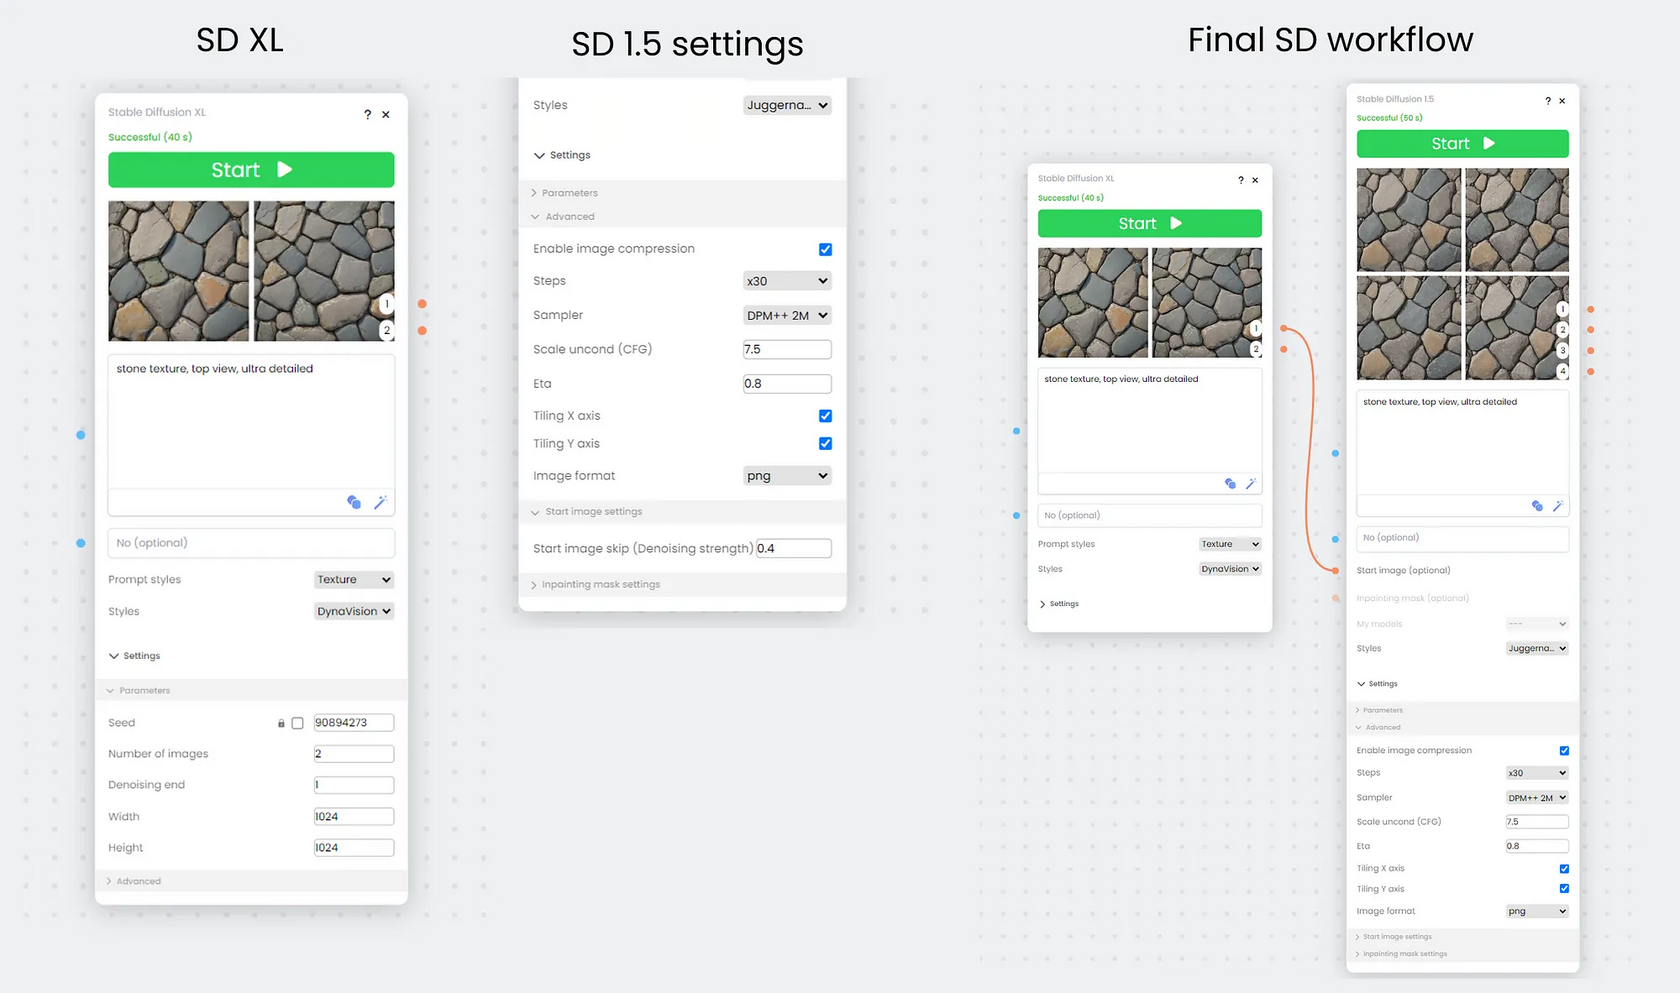Viewport: 1680px width, 993px height.
Task: Click the blue translate icon in SD XL prompt box
Action: click(x=354, y=502)
